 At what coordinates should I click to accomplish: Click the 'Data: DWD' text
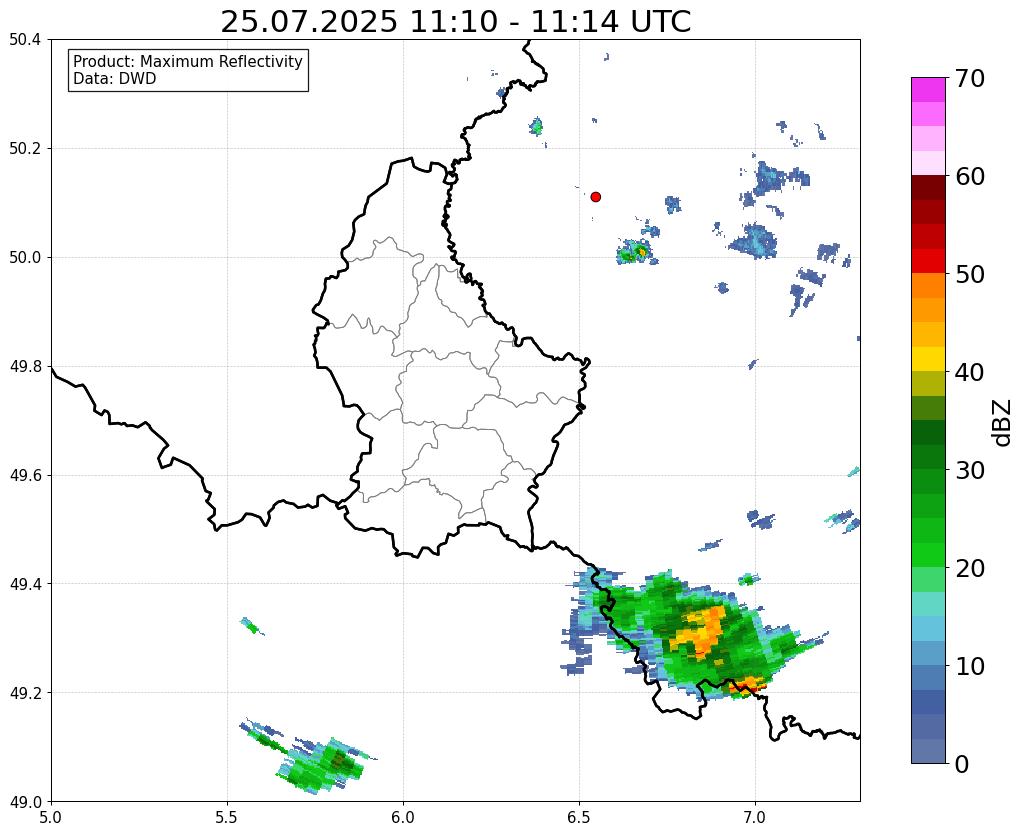coord(115,79)
